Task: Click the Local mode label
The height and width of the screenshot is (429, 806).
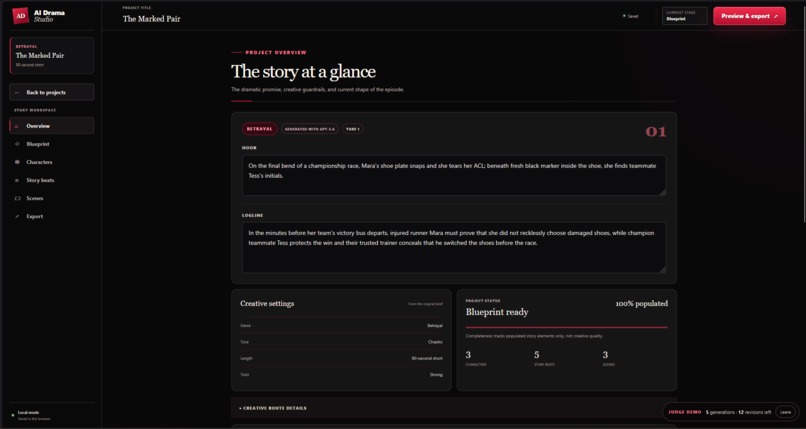Action: click(28, 413)
